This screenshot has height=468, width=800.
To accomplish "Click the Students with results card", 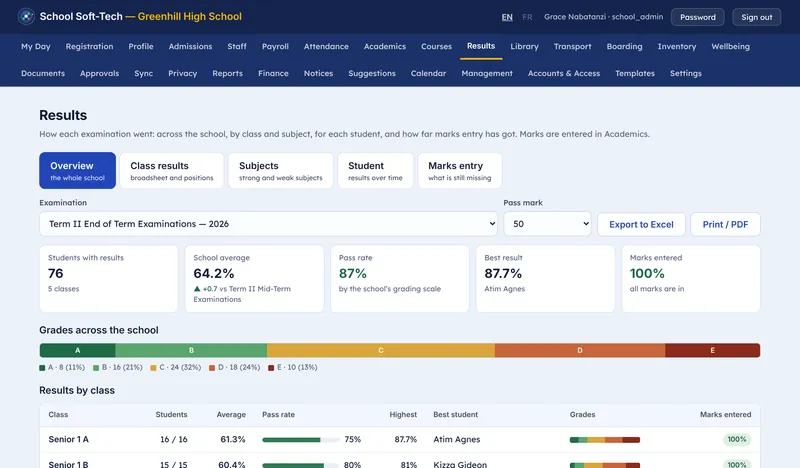I will click(109, 279).
